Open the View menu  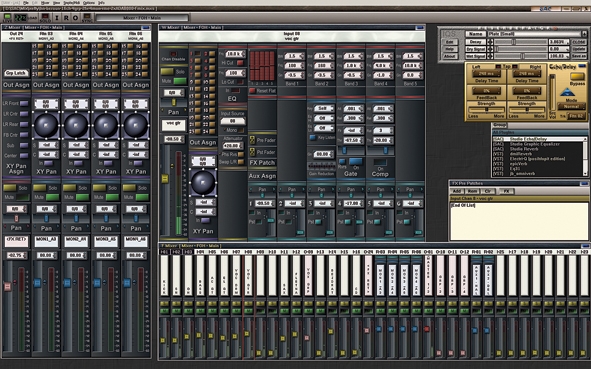click(56, 3)
